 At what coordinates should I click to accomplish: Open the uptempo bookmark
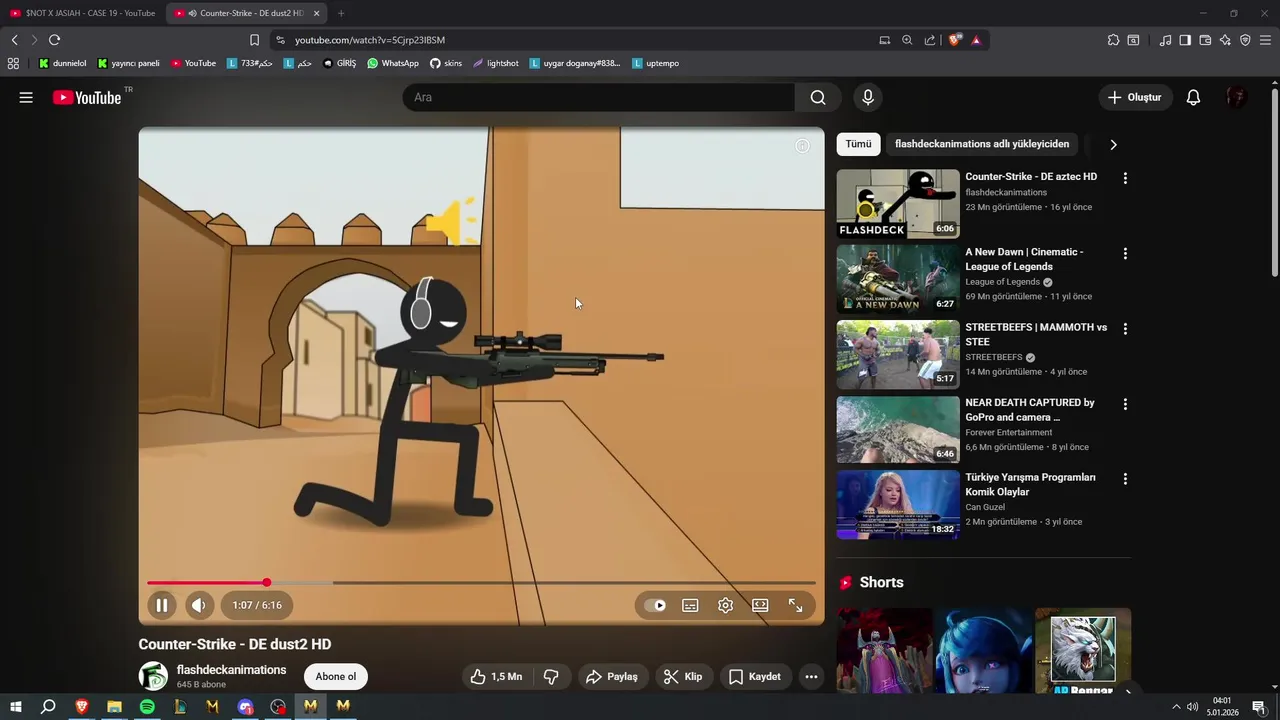[656, 63]
